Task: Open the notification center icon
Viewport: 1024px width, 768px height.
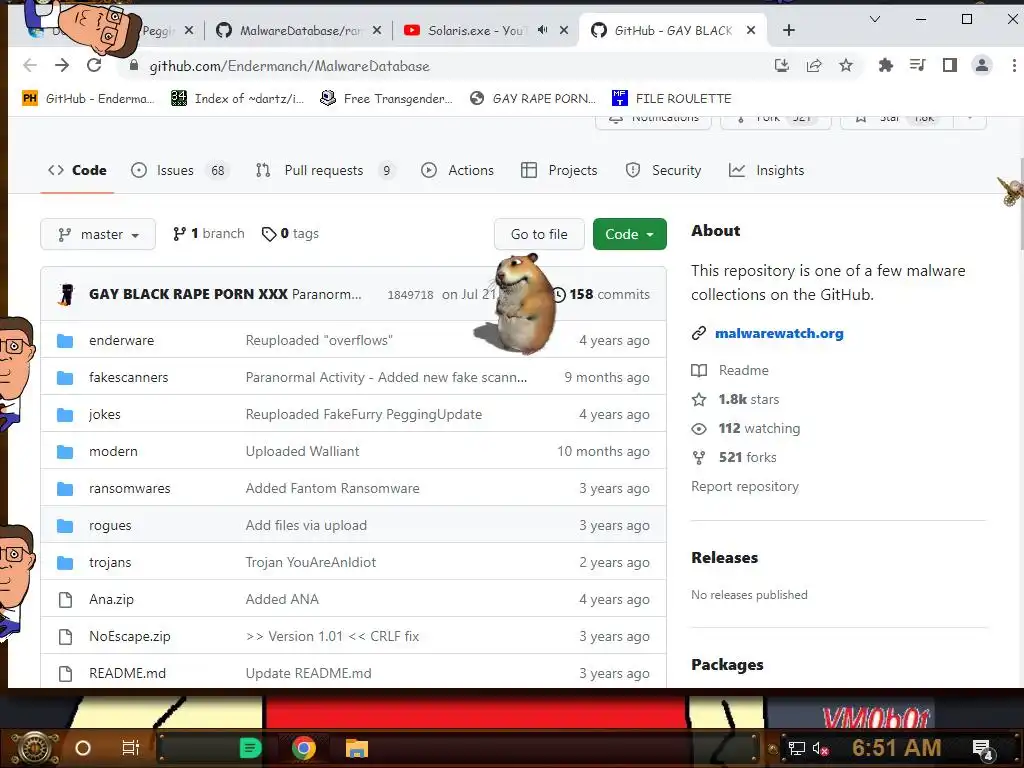Action: (x=983, y=749)
